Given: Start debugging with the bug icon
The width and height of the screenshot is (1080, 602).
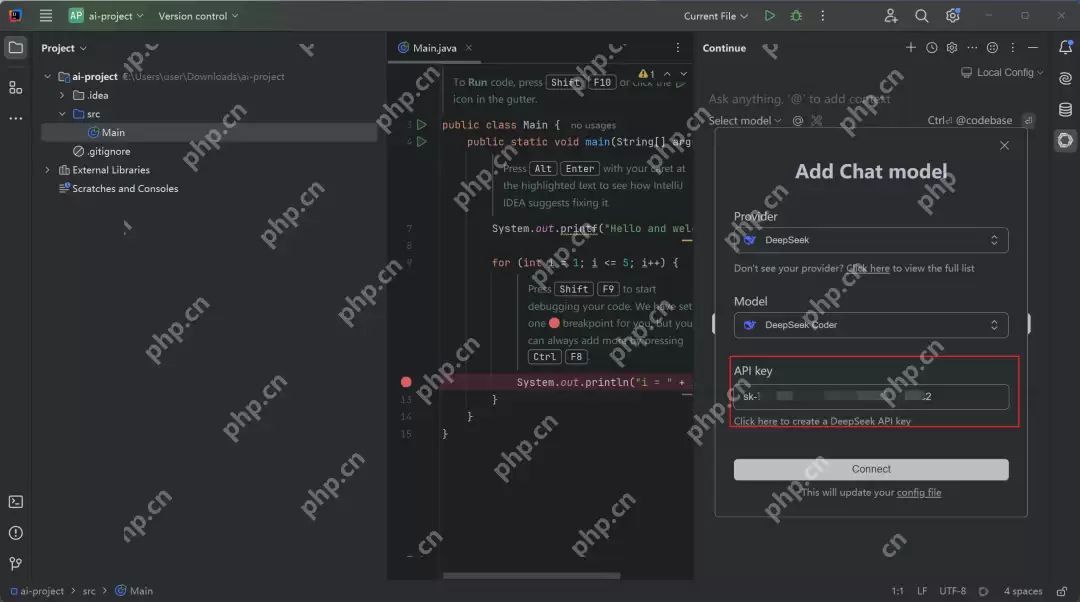Looking at the screenshot, I should pos(796,16).
